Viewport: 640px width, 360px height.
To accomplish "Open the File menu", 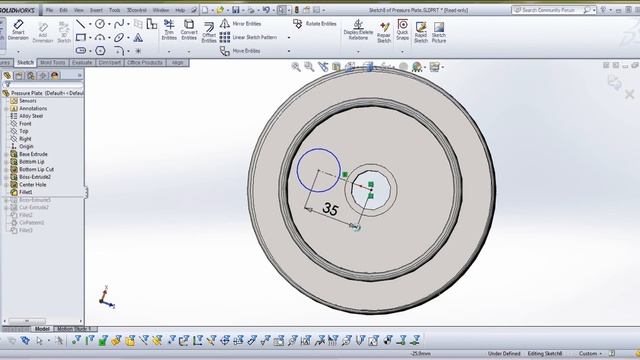I will [49, 10].
